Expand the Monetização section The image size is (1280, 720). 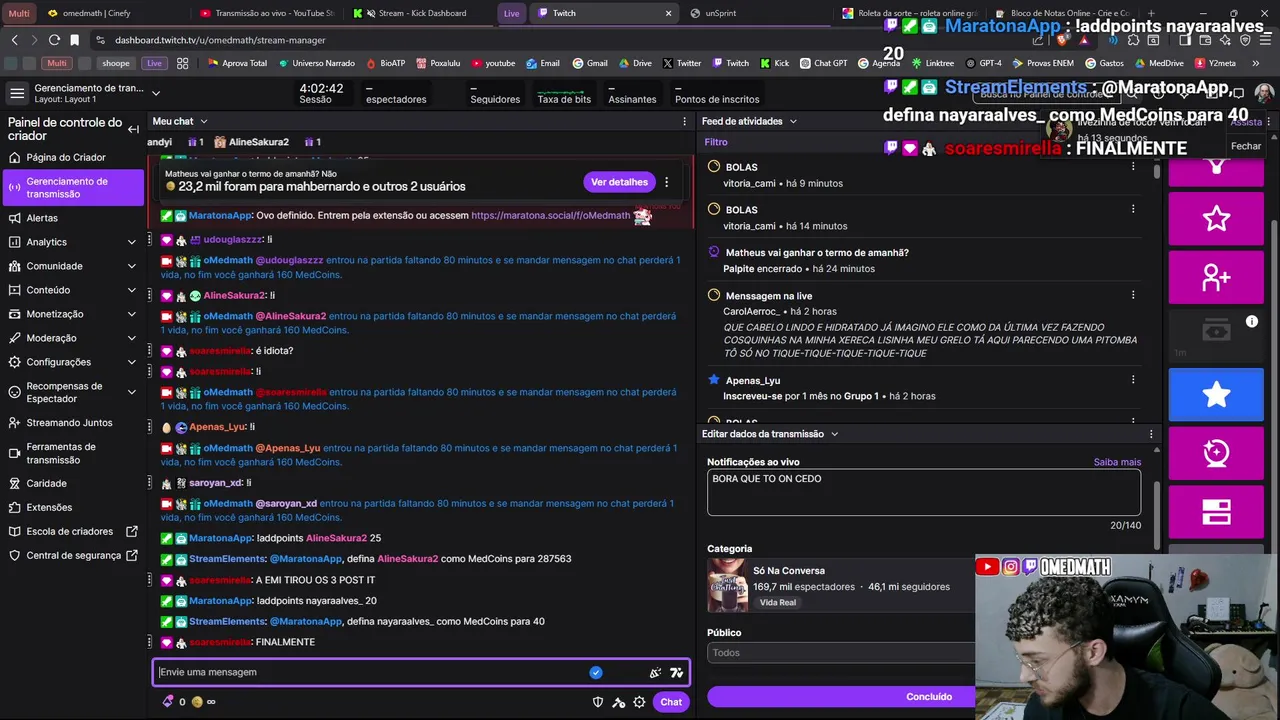coord(132,314)
